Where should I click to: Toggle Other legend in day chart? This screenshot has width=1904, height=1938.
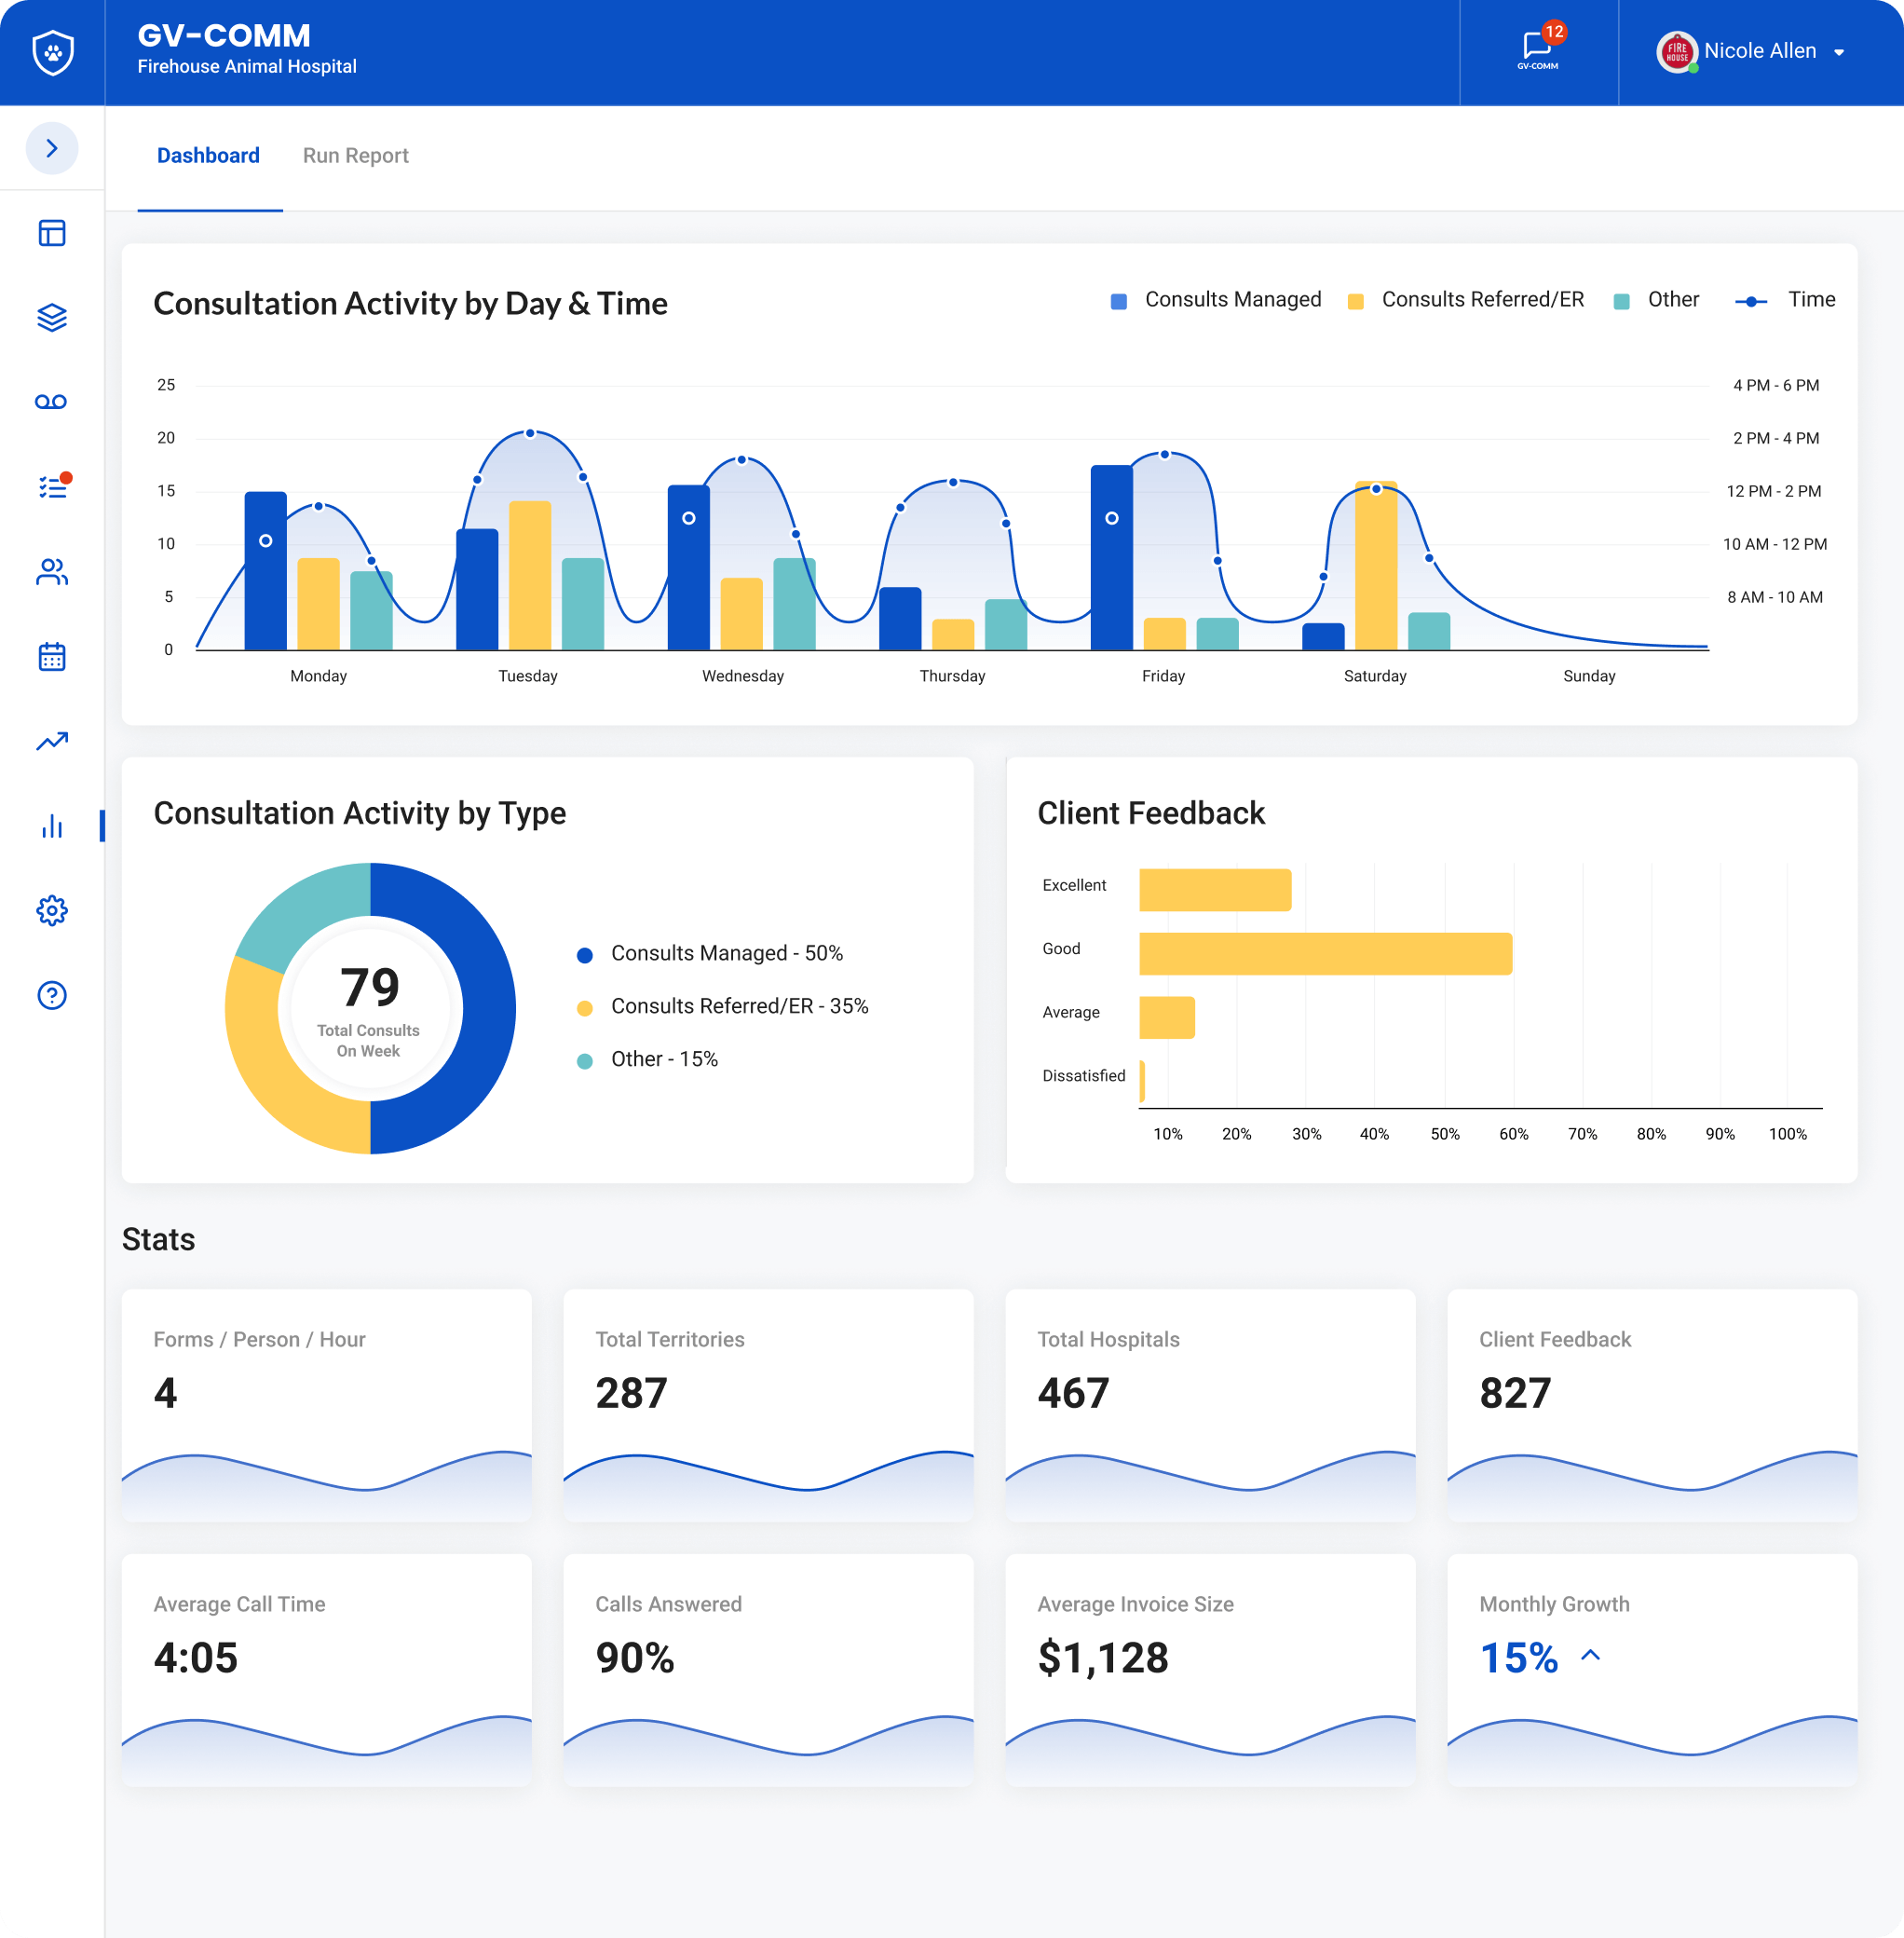click(x=1657, y=300)
